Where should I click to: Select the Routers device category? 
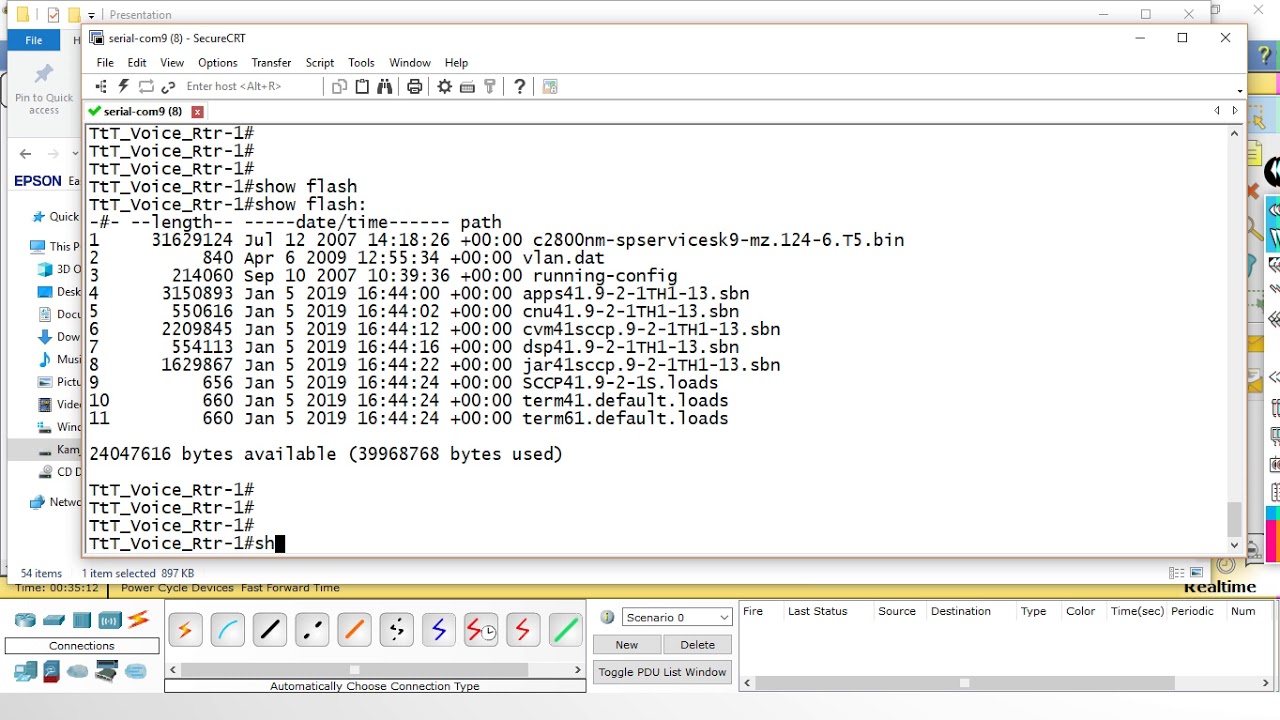pyautogui.click(x=25, y=620)
